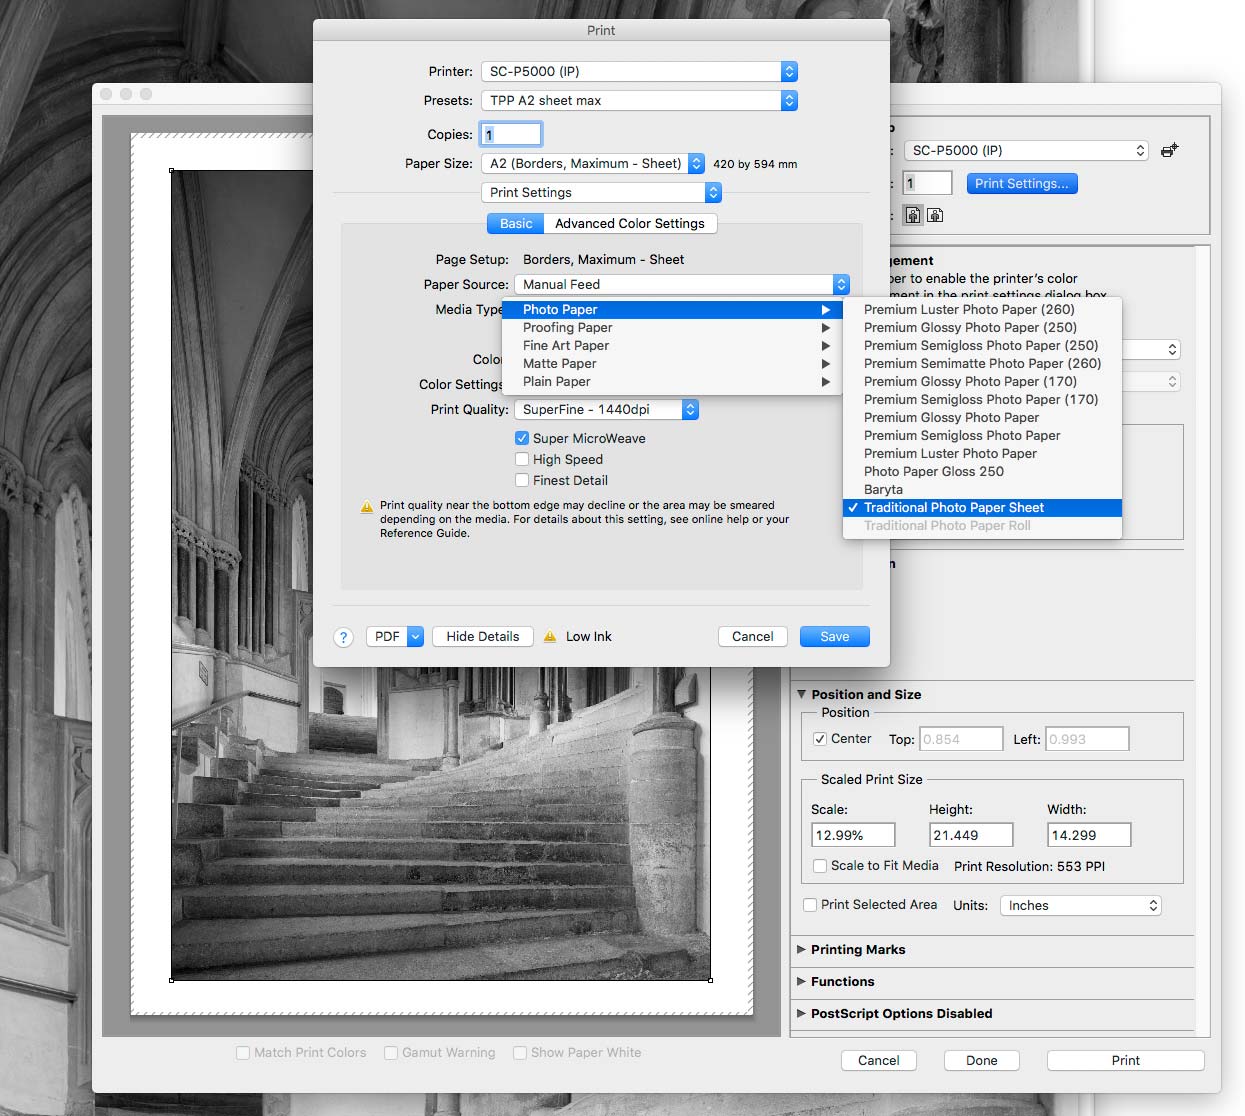Uncheck the Center position checkbox
This screenshot has height=1116, width=1245.
(820, 739)
